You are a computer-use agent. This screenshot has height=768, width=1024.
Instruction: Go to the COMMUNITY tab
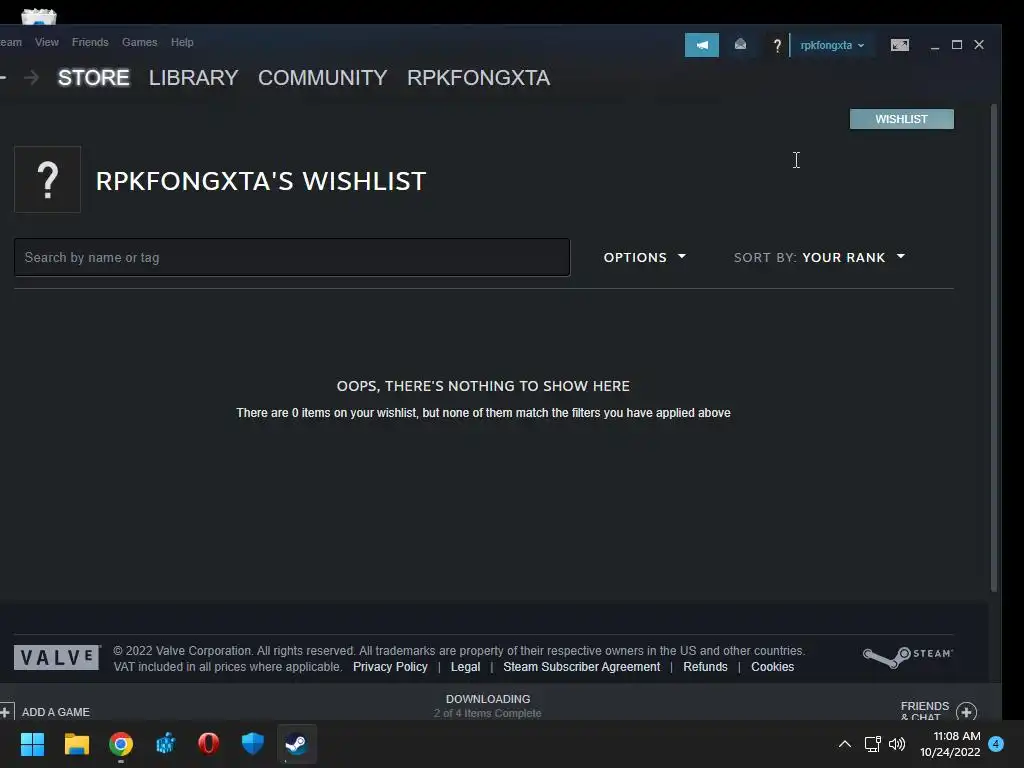(323, 78)
